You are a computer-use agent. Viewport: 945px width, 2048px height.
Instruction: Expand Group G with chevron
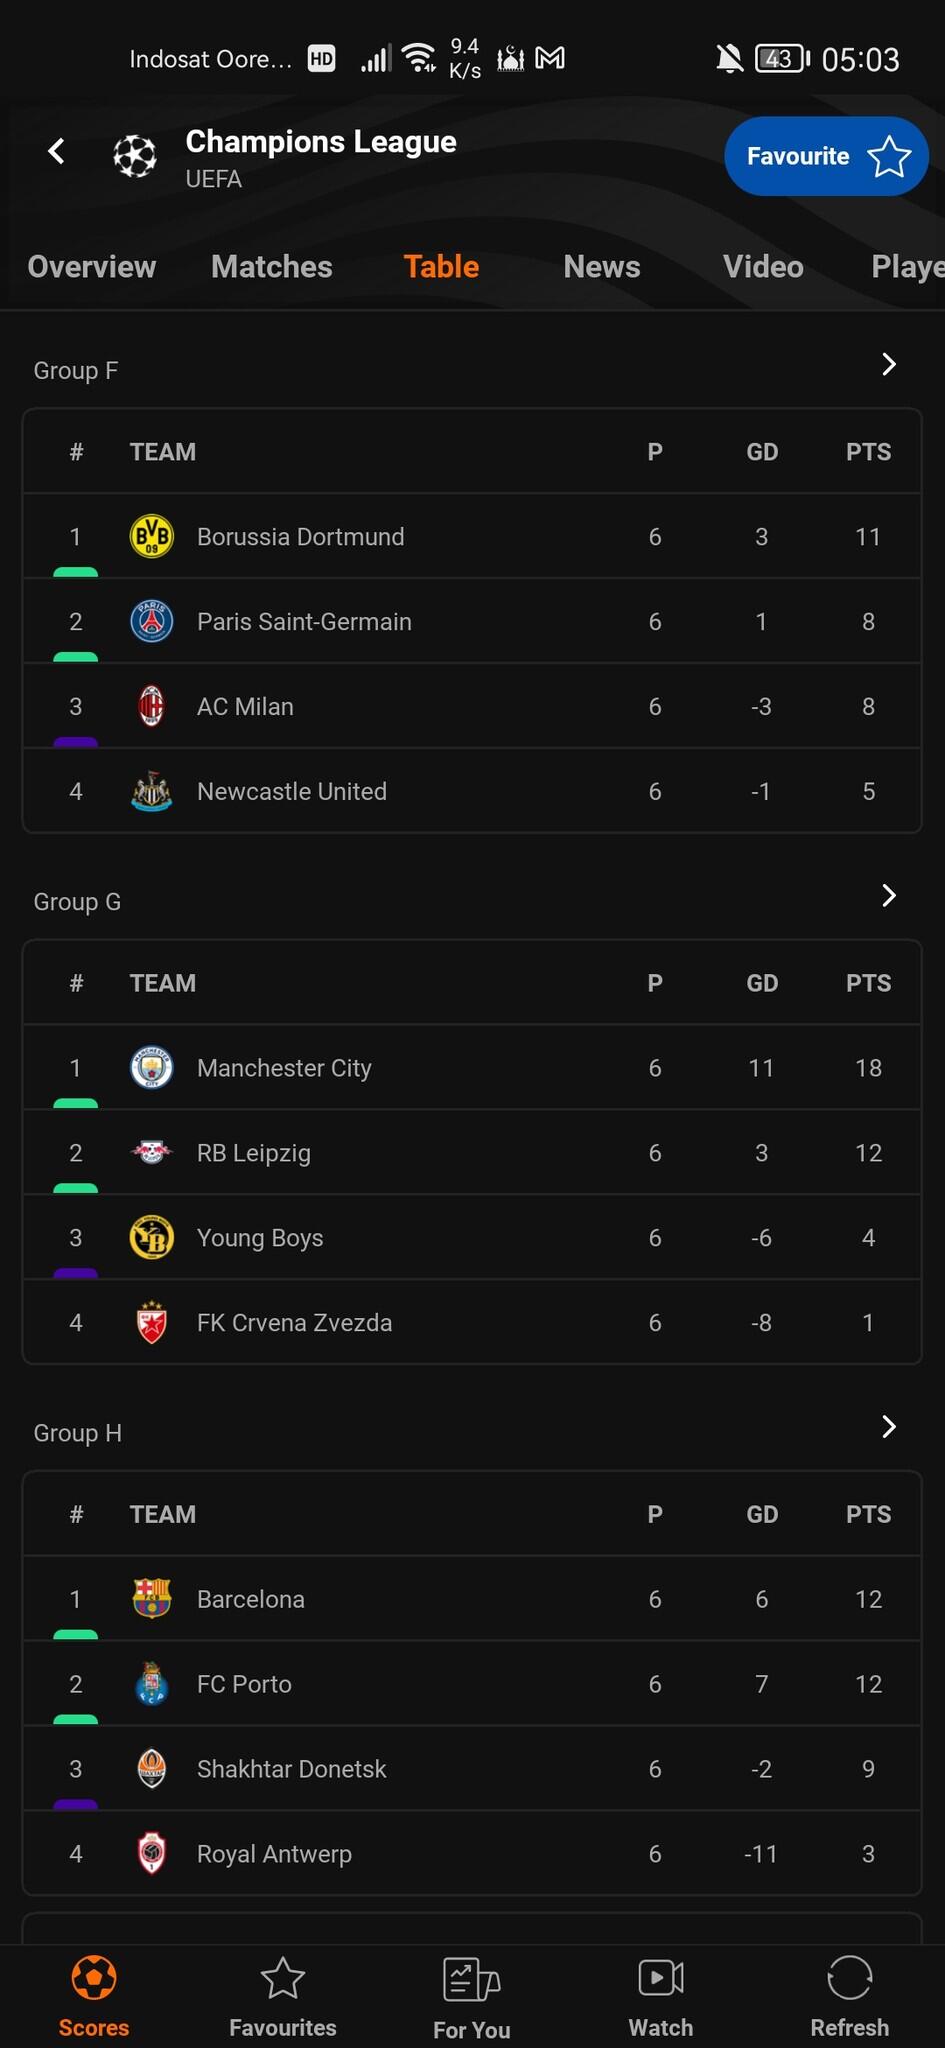pyautogui.click(x=888, y=896)
